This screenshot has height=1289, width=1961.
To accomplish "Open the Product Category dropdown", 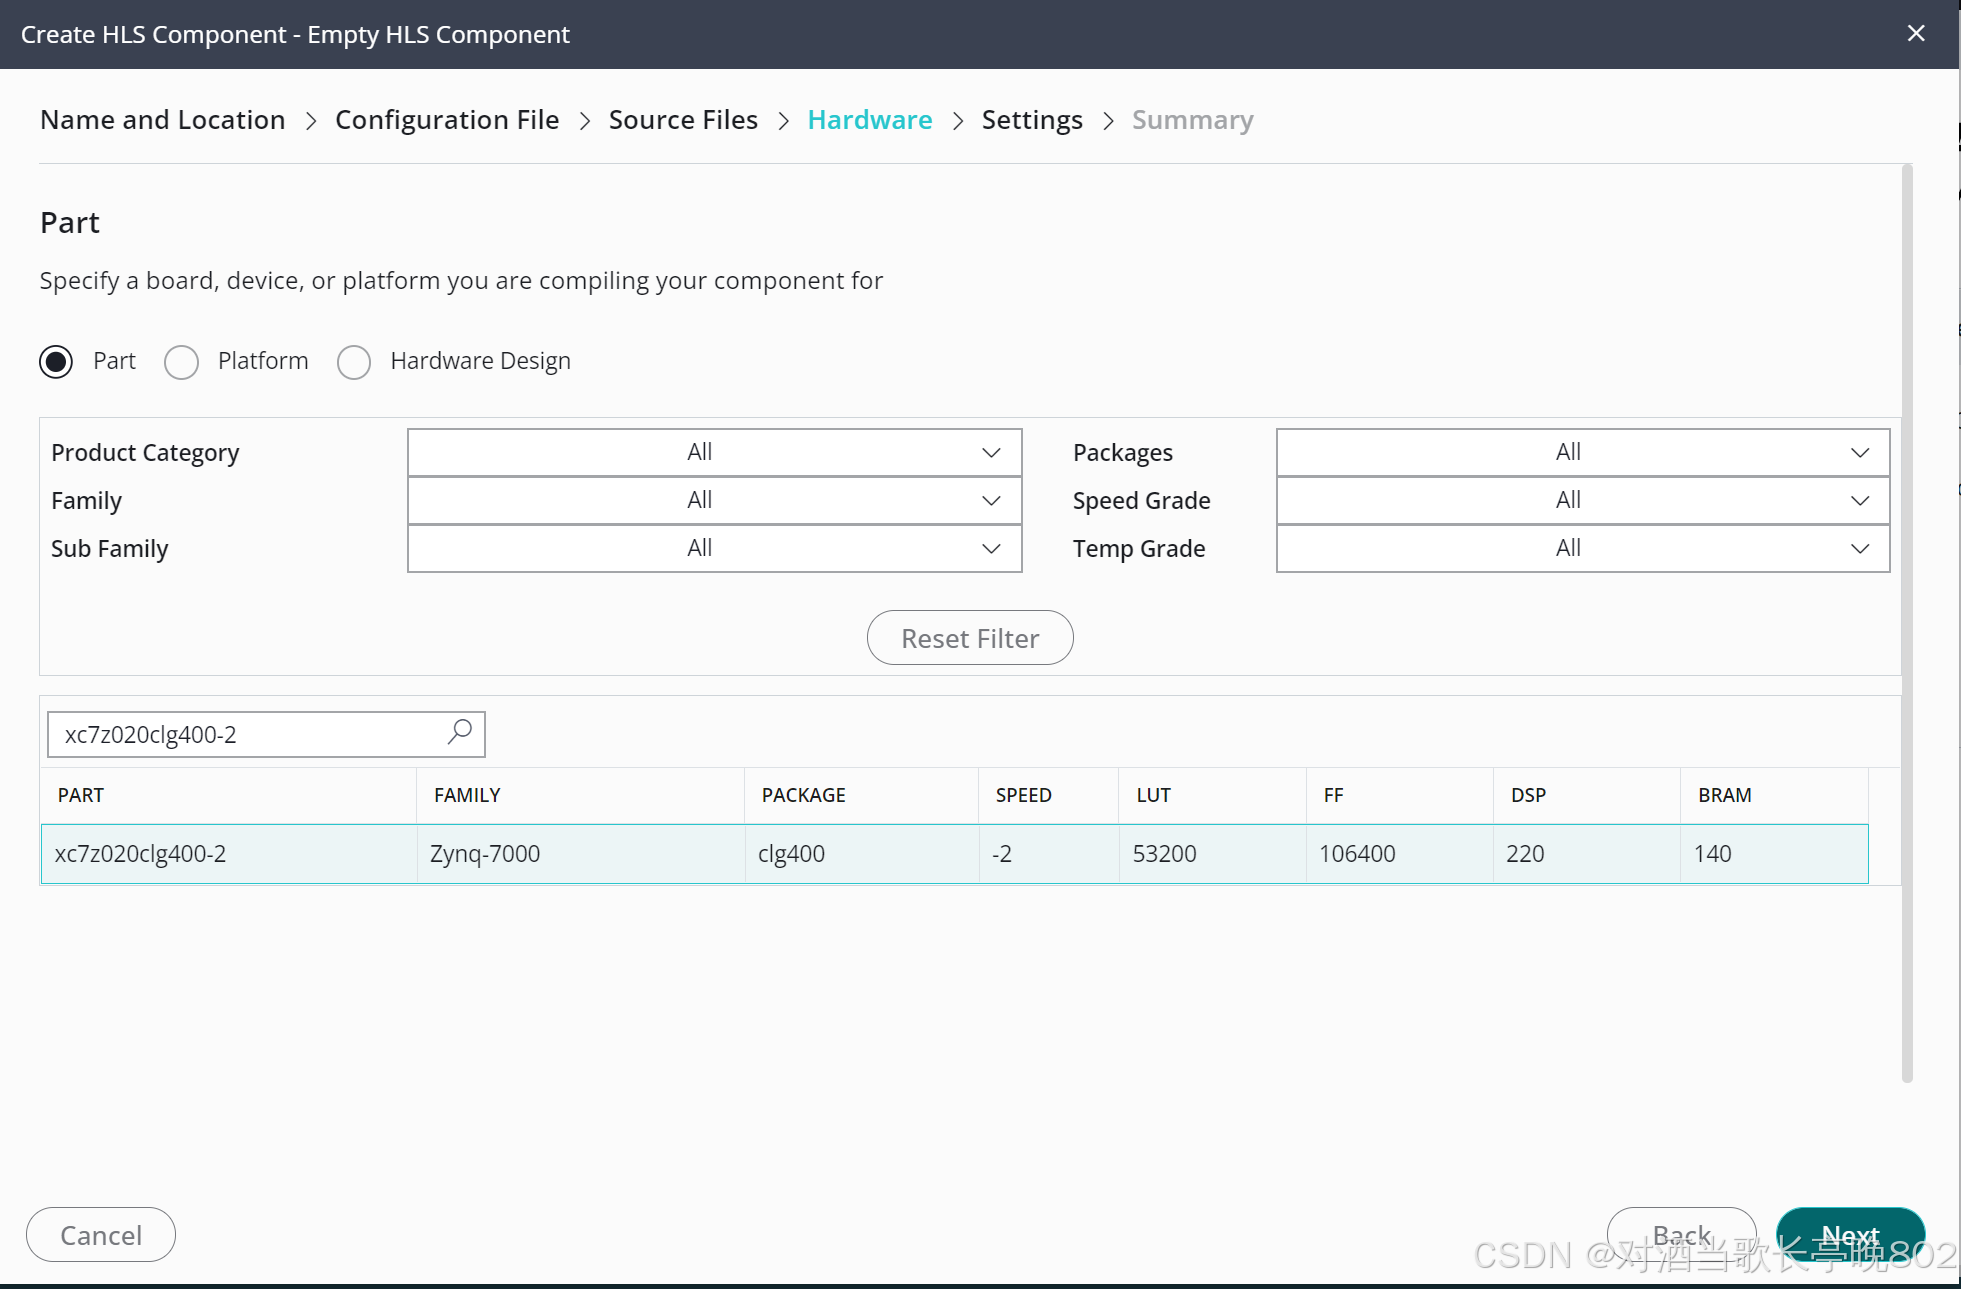I will click(714, 452).
